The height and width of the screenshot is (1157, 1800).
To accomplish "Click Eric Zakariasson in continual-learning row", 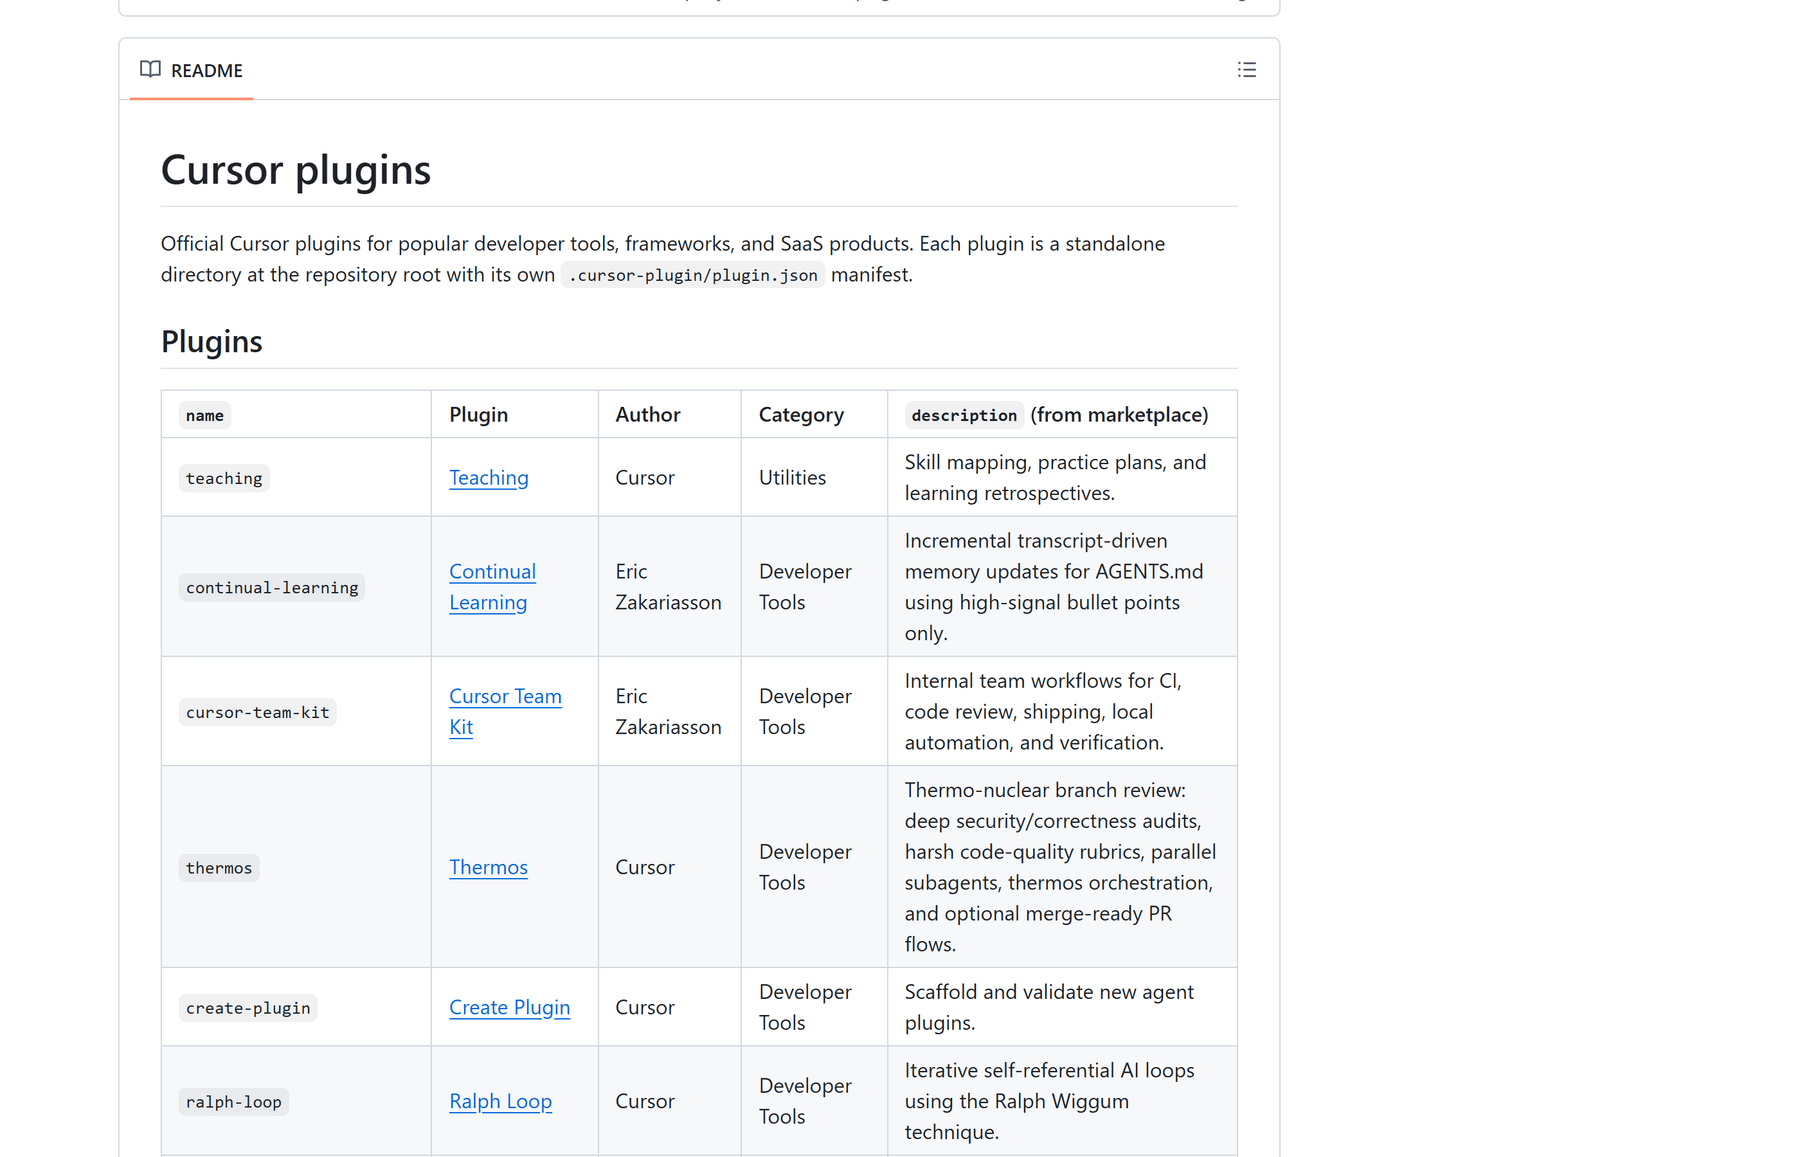I will pyautogui.click(x=668, y=587).
